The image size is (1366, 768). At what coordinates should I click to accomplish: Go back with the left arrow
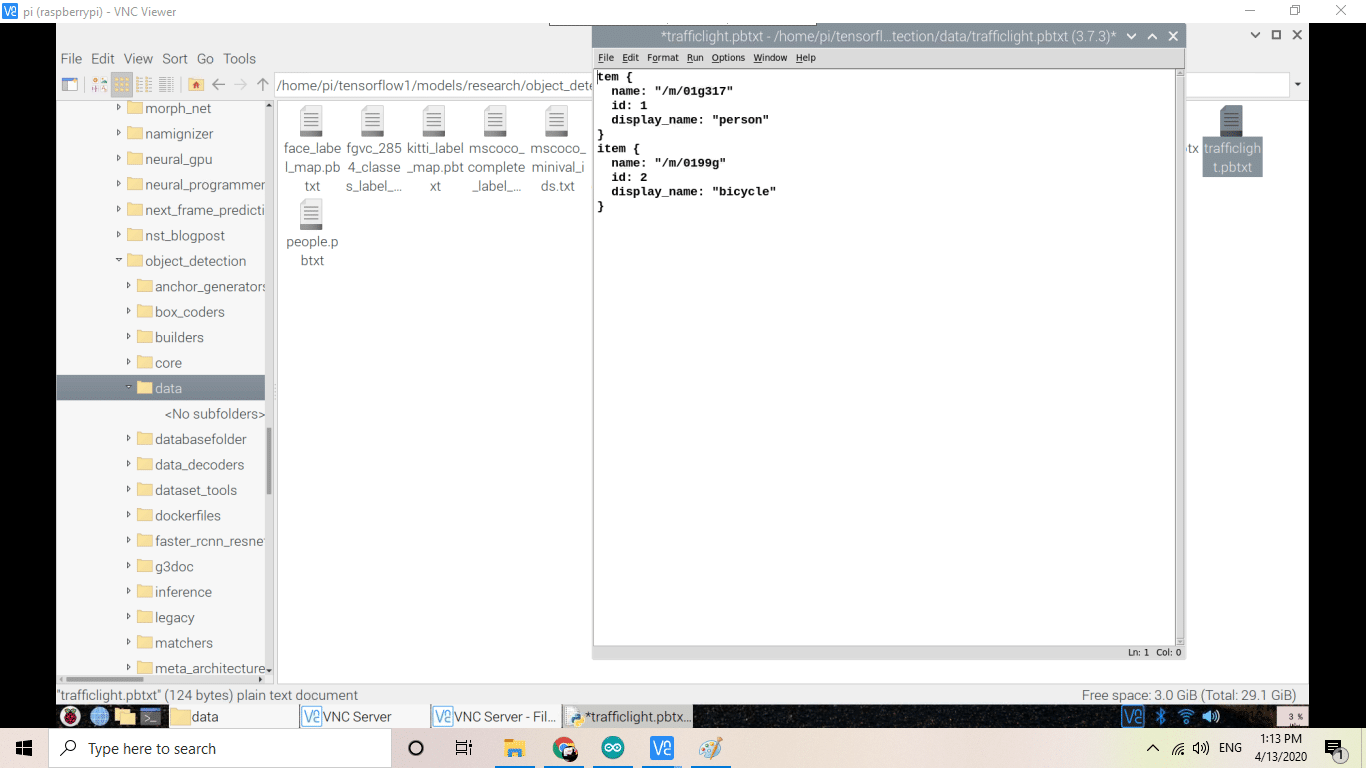tap(219, 85)
